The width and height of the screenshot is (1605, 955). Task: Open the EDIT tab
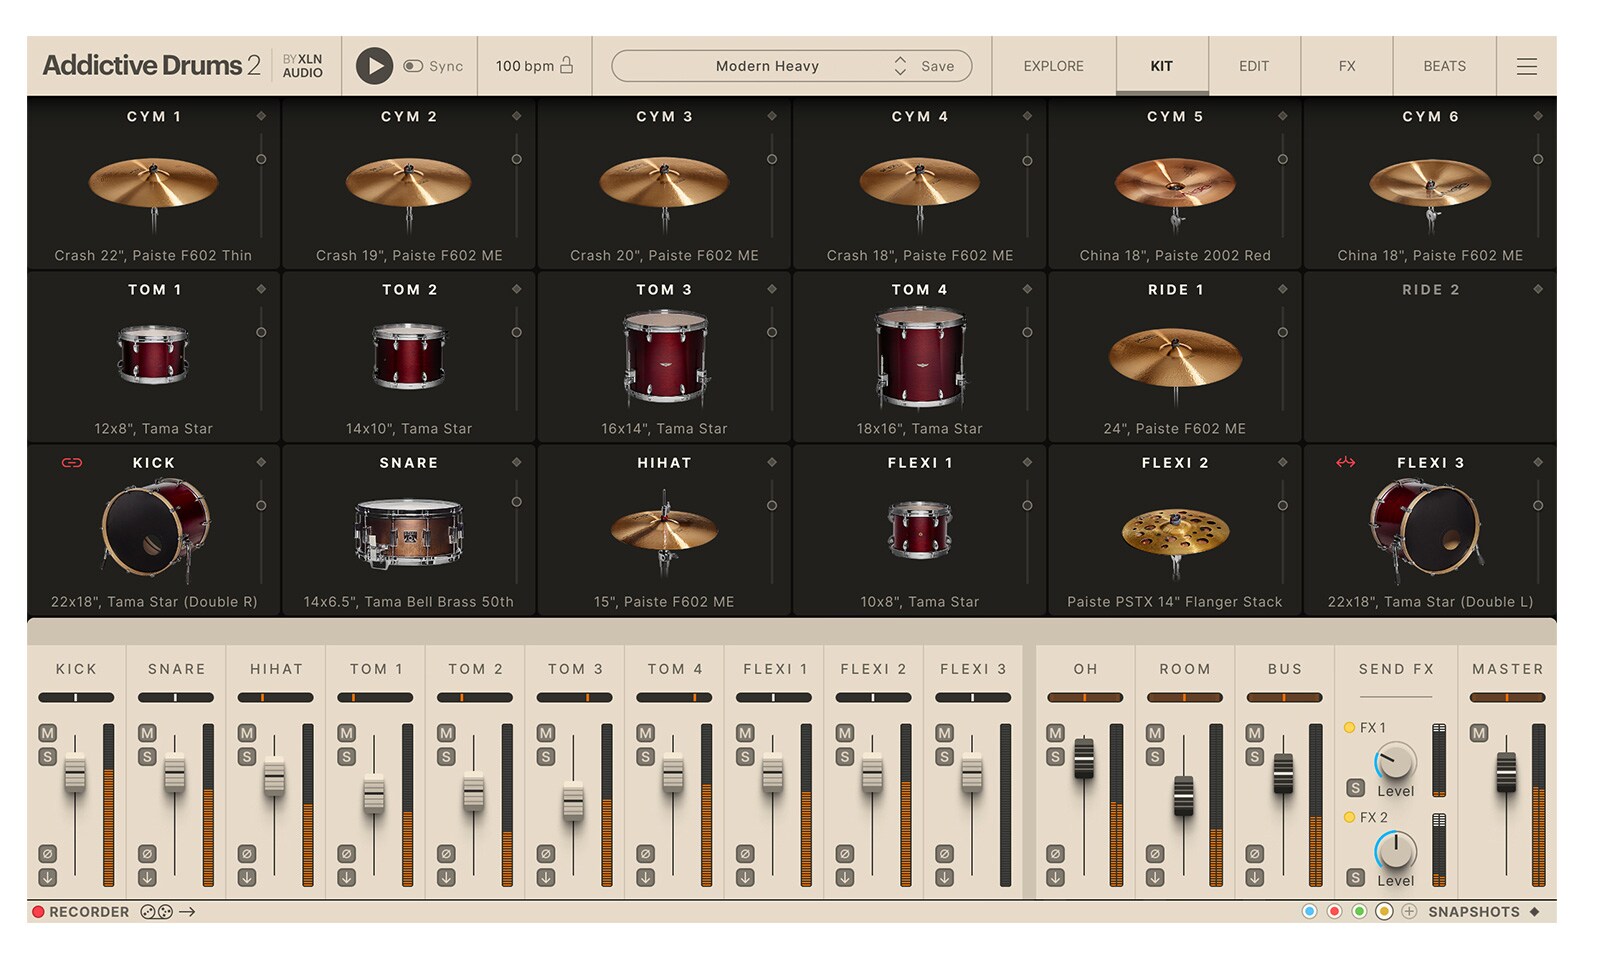pos(1254,66)
